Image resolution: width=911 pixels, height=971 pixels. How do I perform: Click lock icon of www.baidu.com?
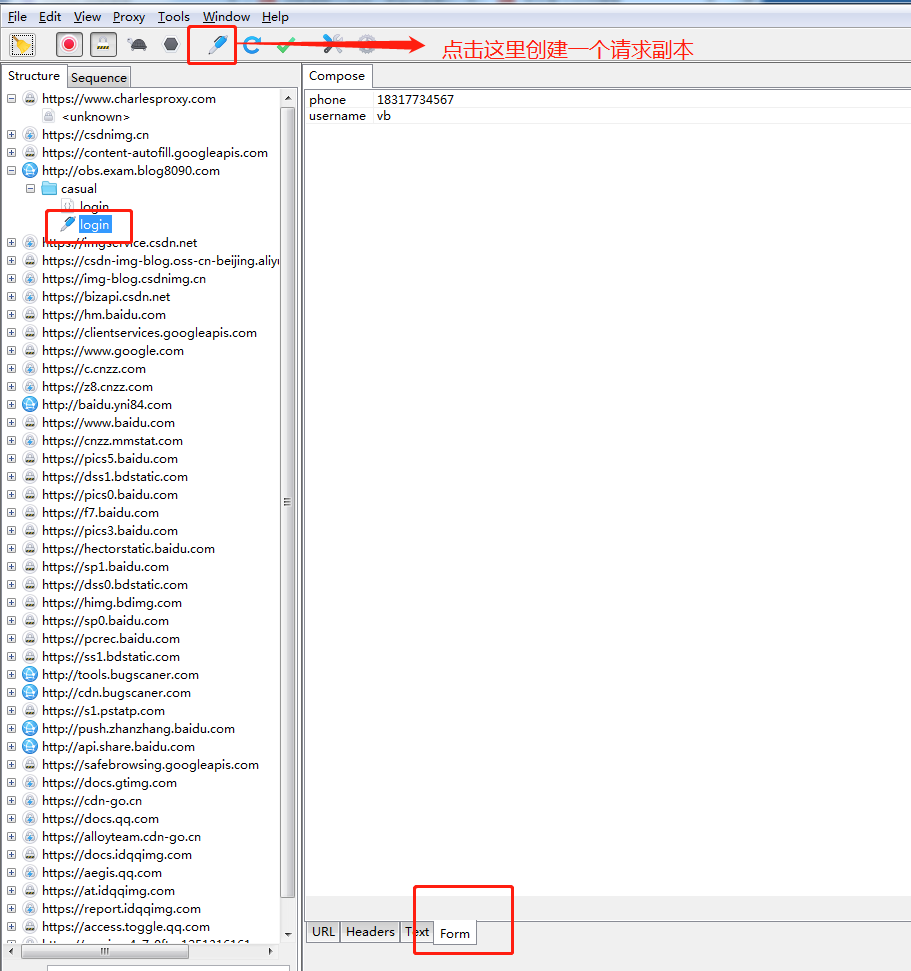coord(30,422)
